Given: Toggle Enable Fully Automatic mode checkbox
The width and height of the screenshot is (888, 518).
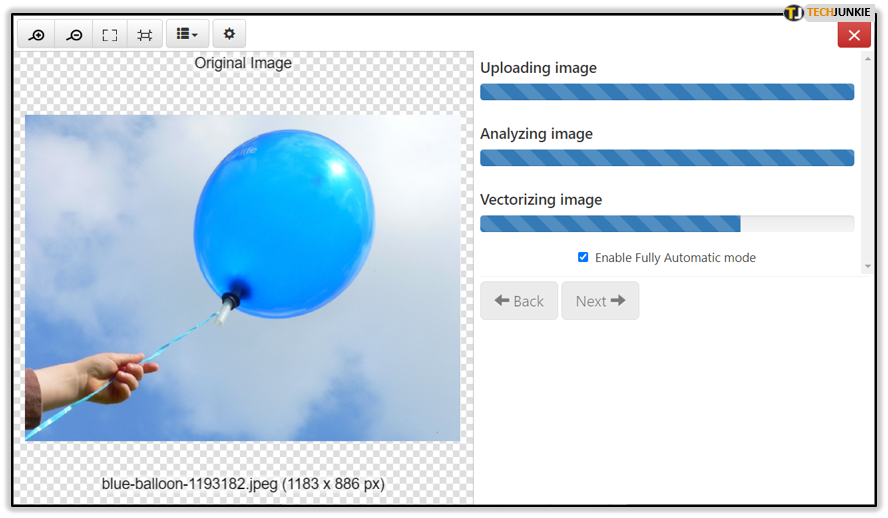Looking at the screenshot, I should point(583,257).
